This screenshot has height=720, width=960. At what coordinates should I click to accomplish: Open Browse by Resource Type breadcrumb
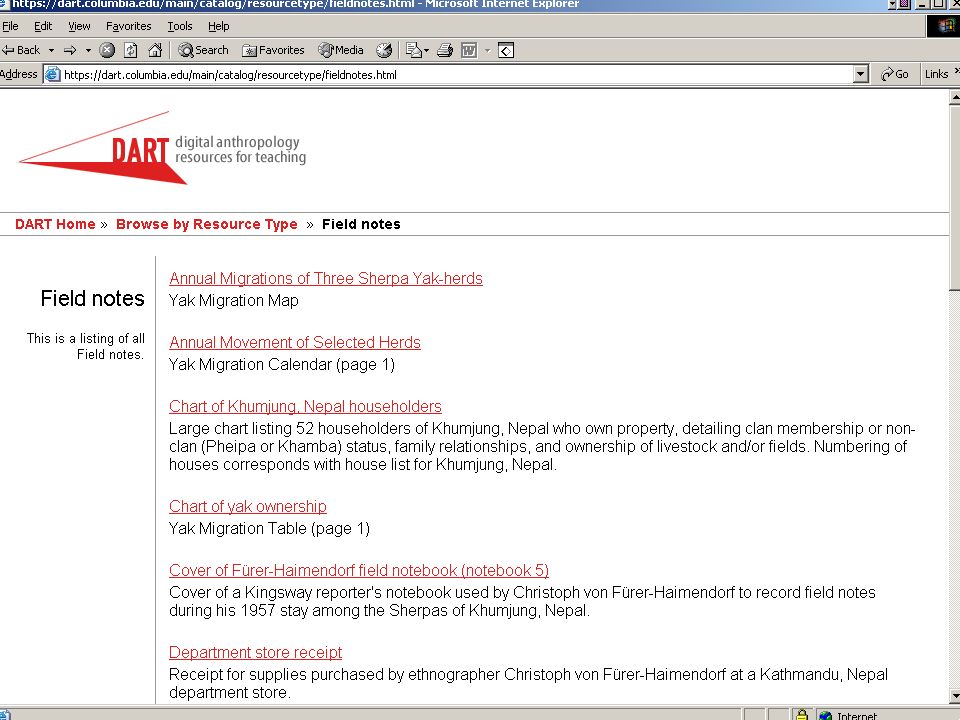click(206, 224)
